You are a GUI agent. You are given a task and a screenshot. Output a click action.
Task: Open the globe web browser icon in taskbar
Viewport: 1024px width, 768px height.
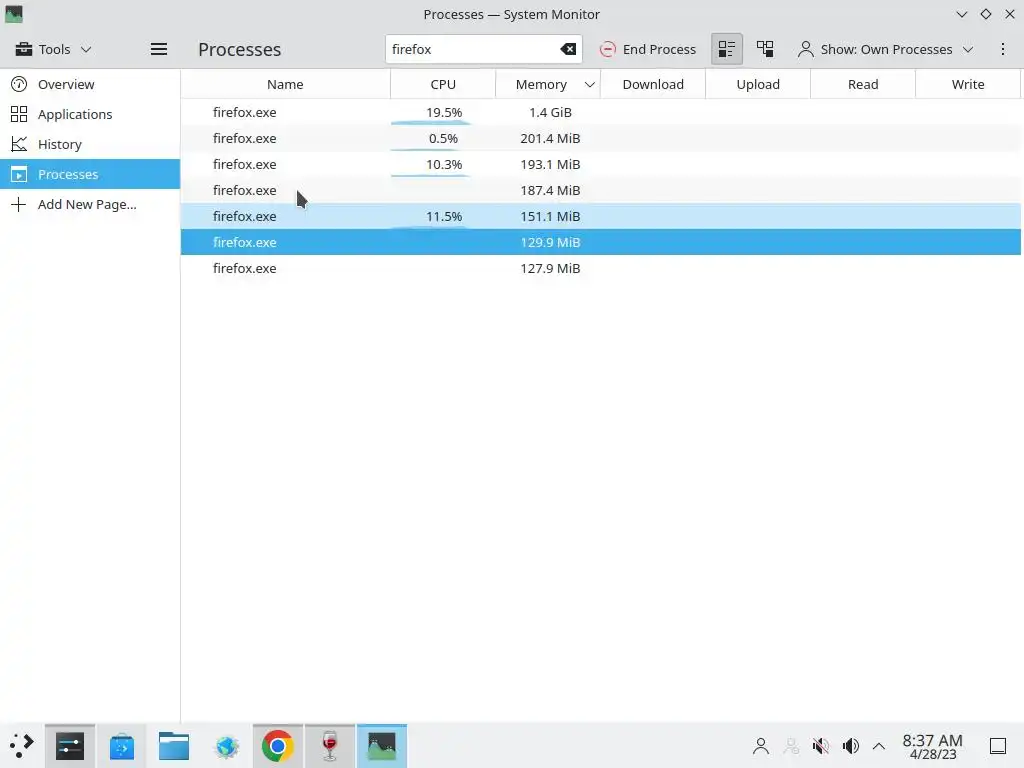tap(227, 746)
